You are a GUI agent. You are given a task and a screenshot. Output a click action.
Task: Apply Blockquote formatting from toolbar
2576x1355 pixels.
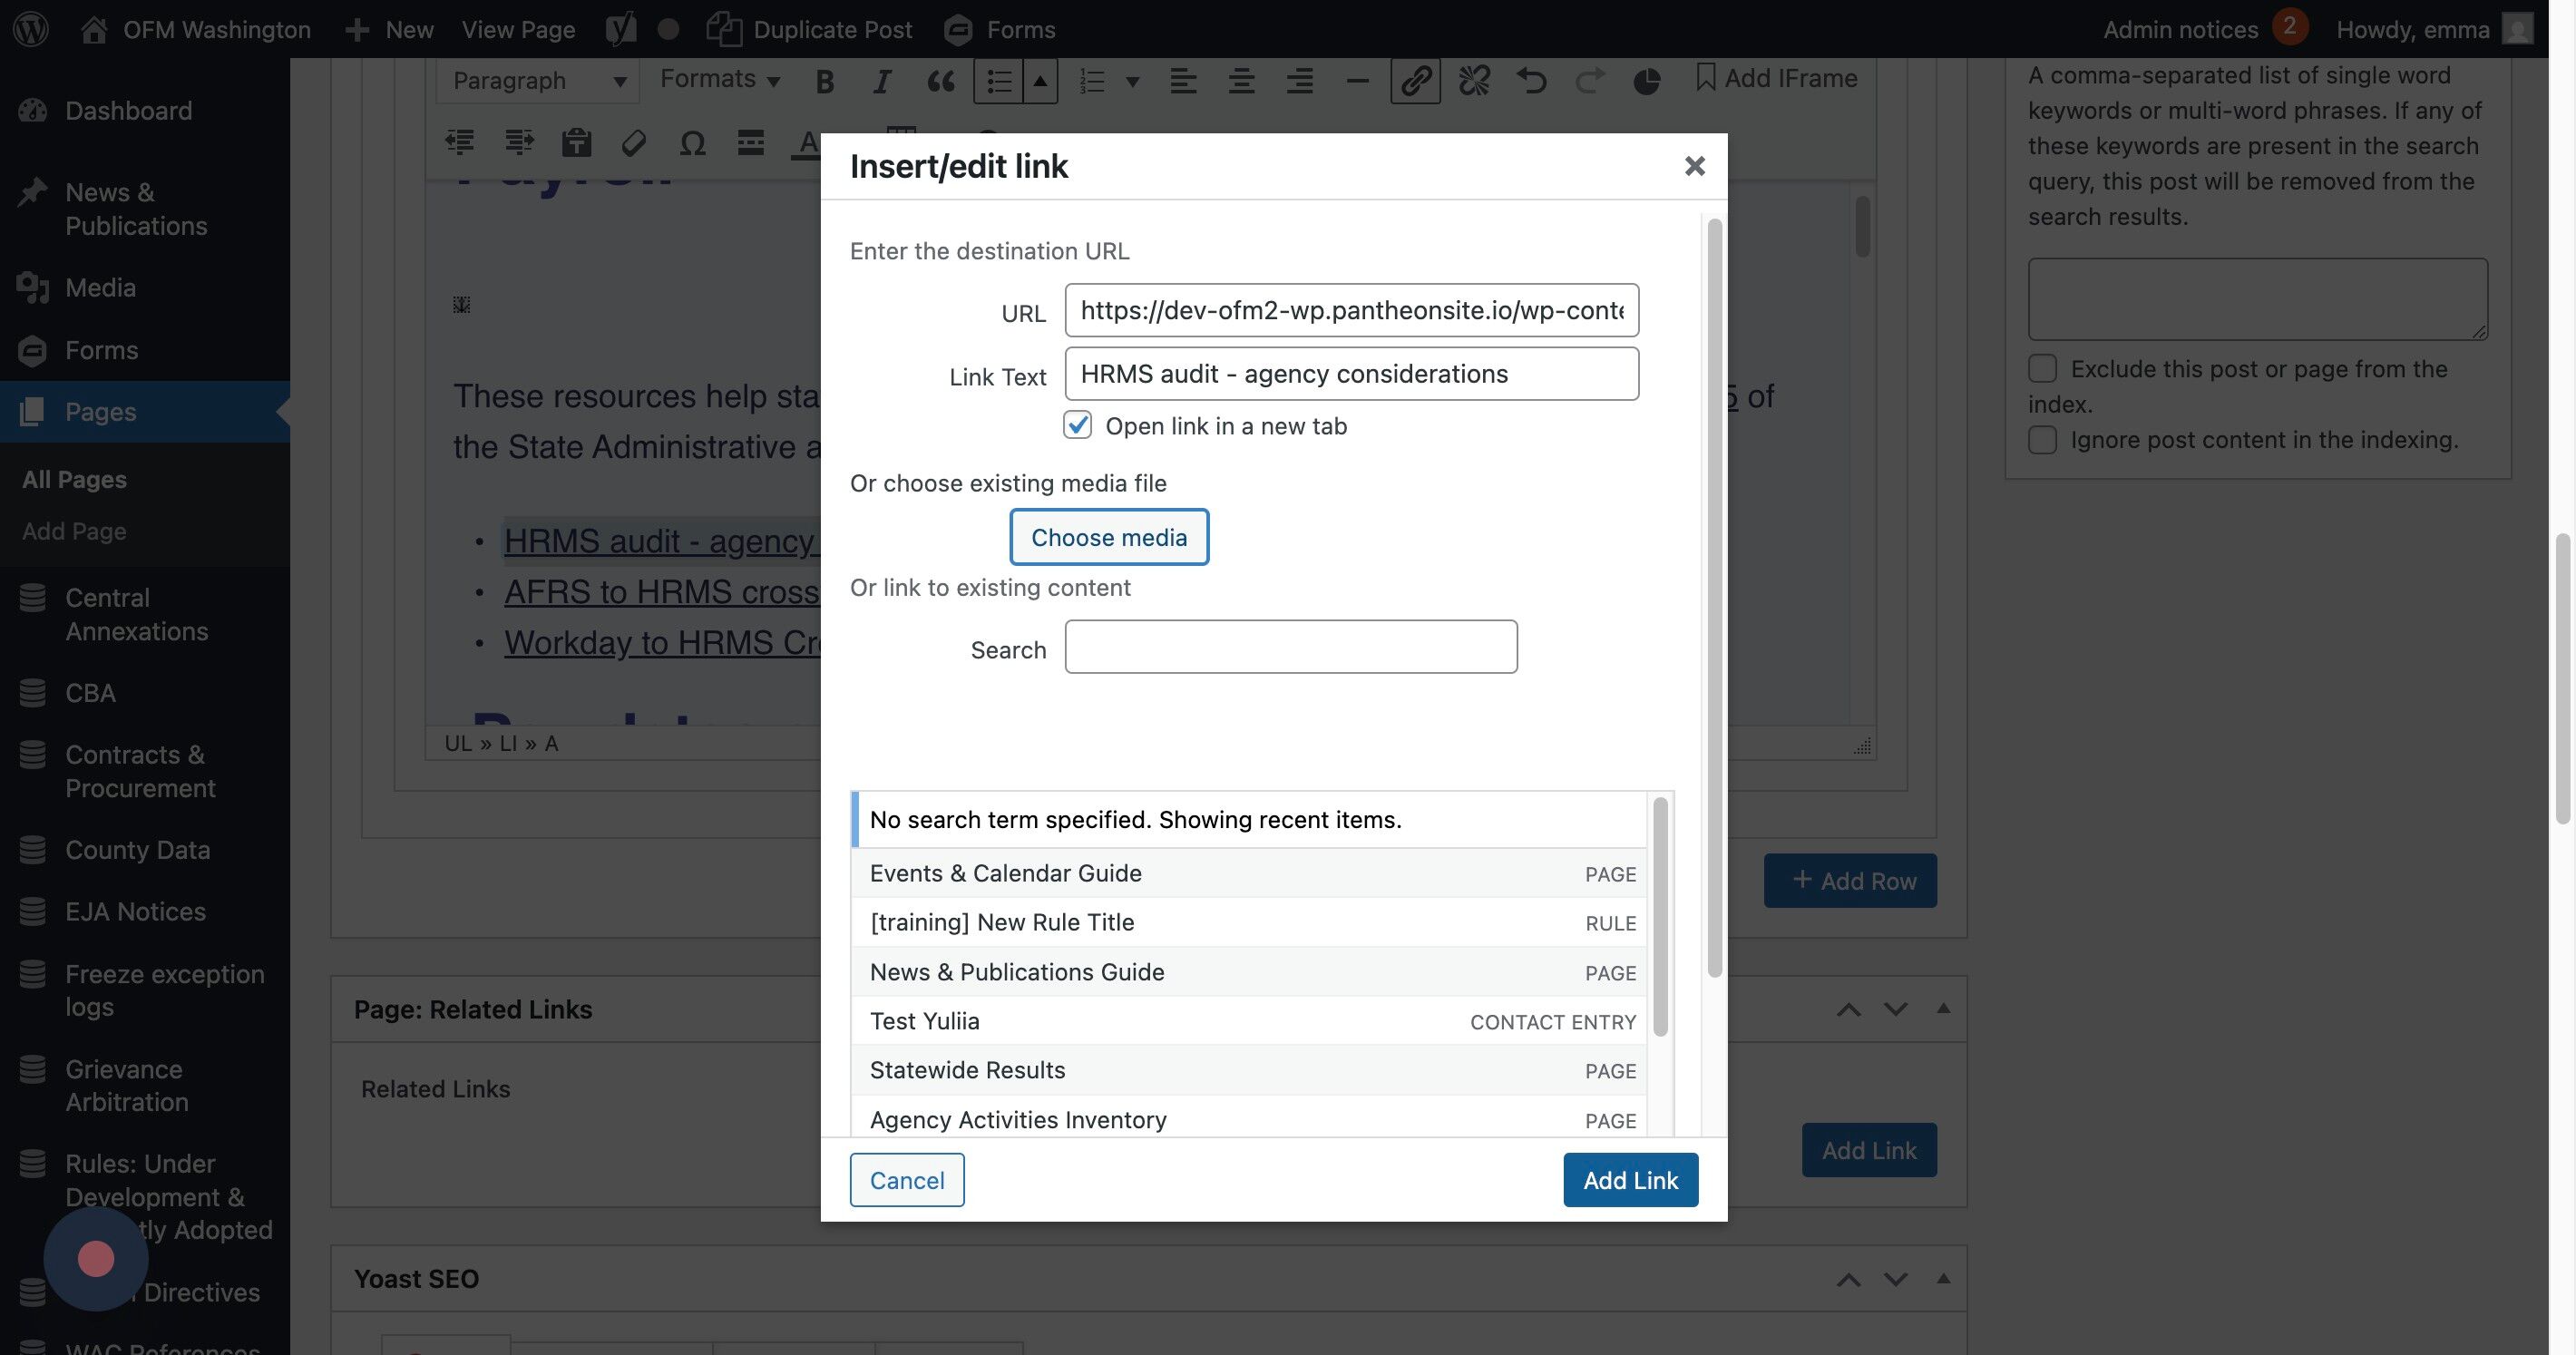[940, 80]
